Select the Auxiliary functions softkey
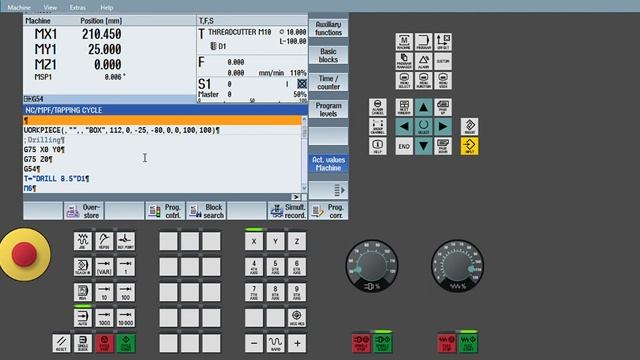 tap(328, 29)
